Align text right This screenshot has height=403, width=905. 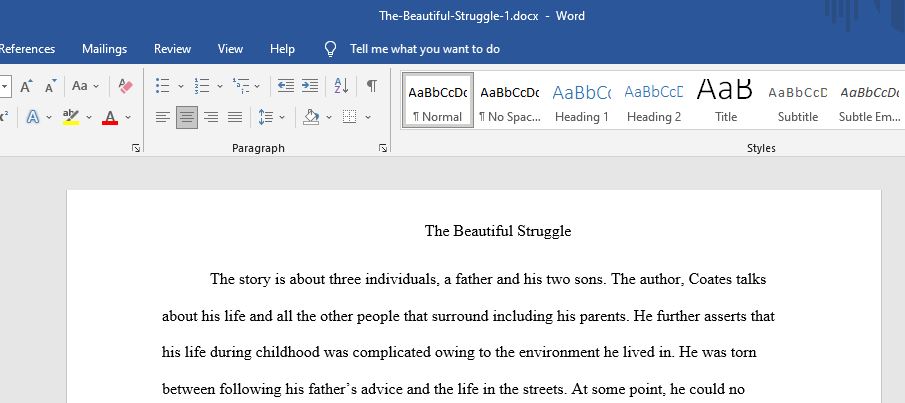211,117
